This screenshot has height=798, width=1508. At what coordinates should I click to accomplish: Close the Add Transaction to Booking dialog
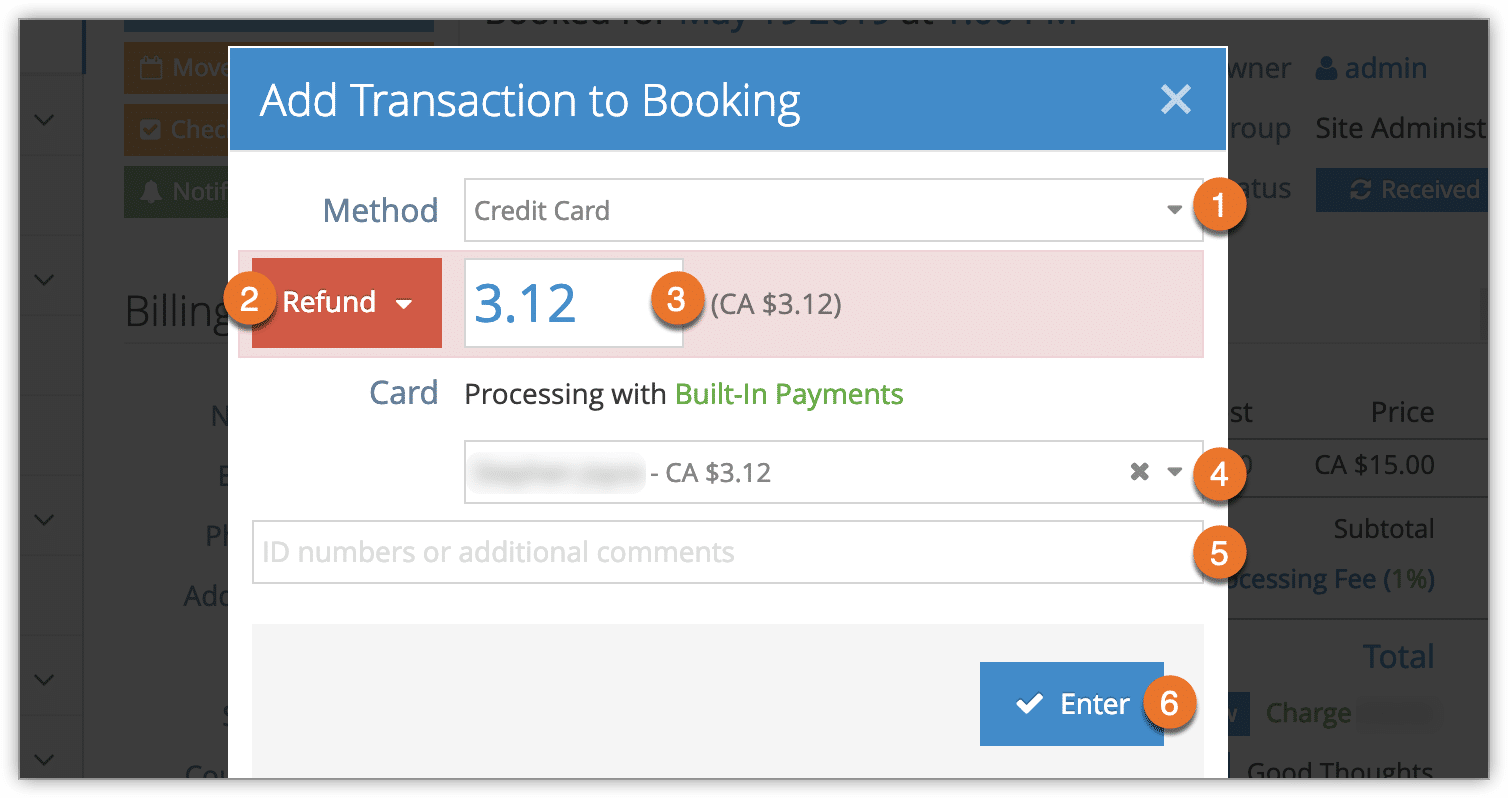tap(1175, 99)
